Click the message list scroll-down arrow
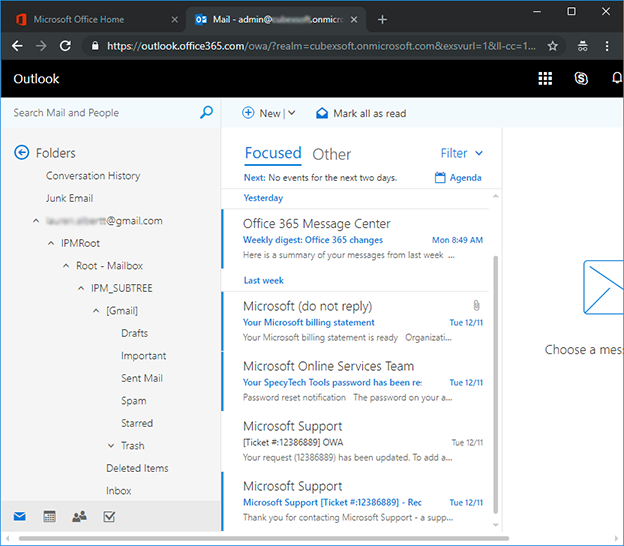624x546 pixels. 495,525
